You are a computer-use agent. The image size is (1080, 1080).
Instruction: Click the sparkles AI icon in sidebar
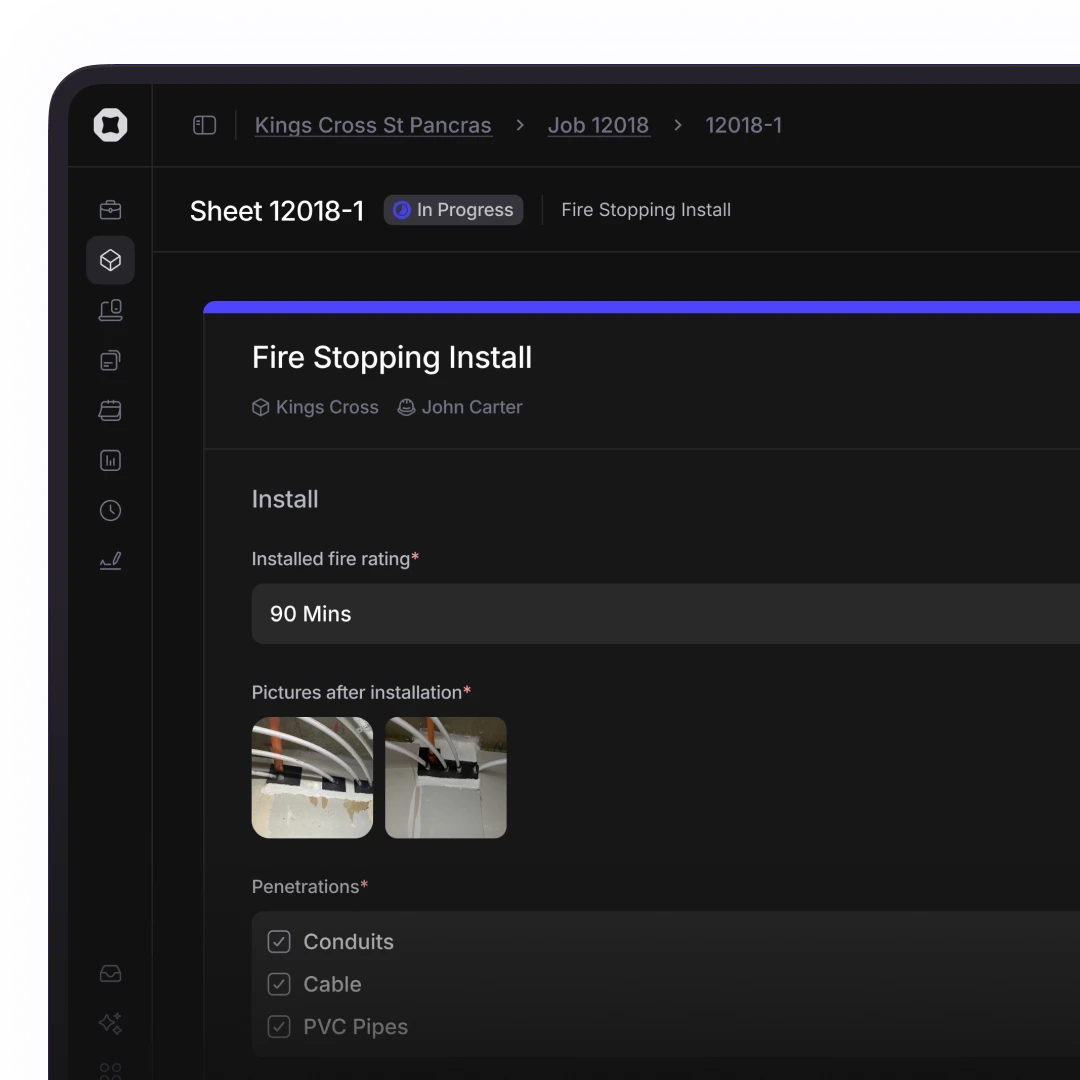(110, 1023)
